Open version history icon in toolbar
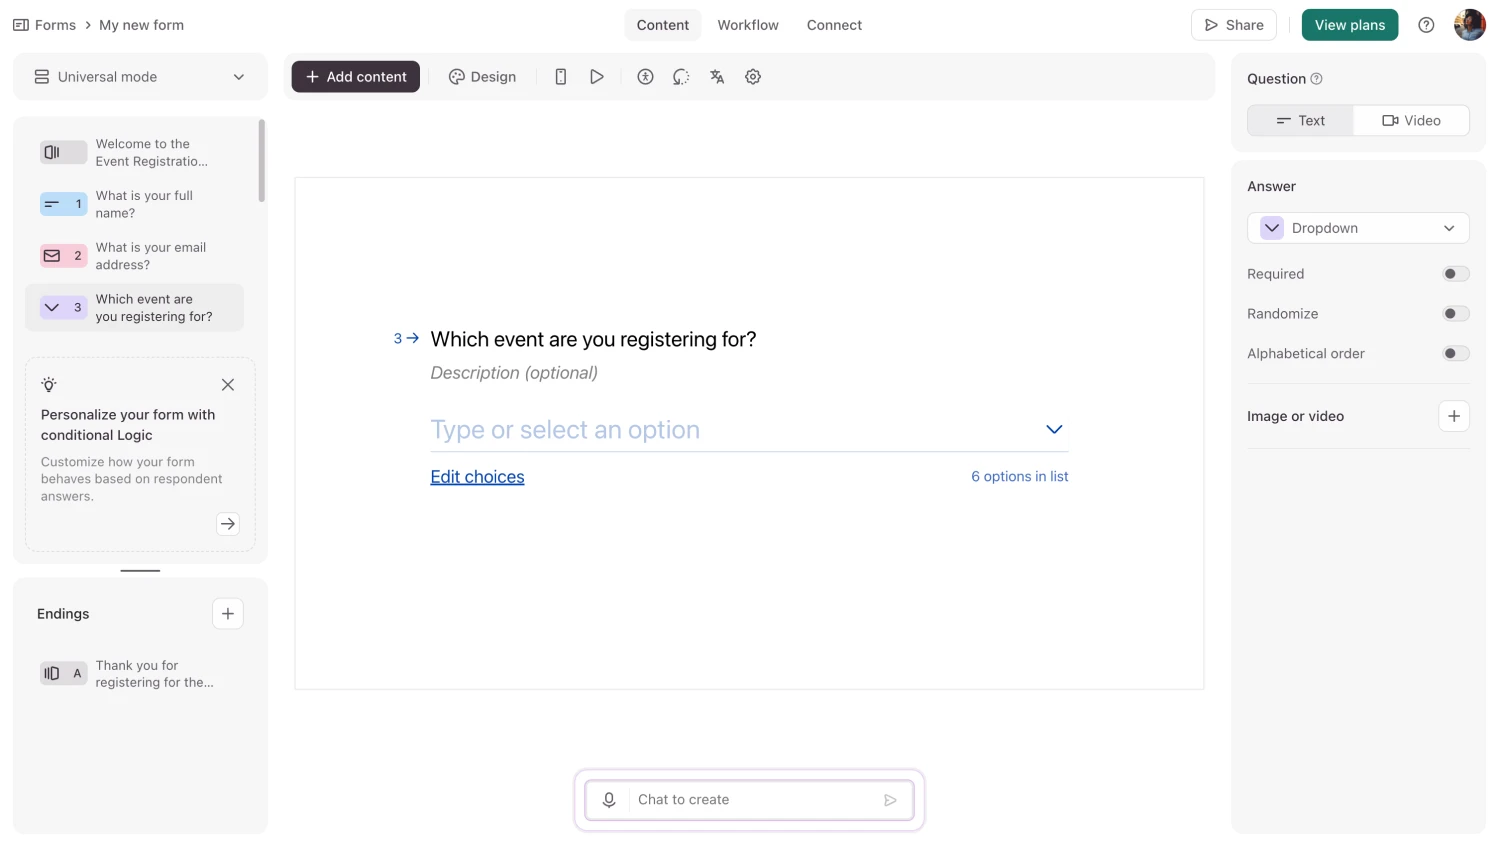 tap(681, 76)
